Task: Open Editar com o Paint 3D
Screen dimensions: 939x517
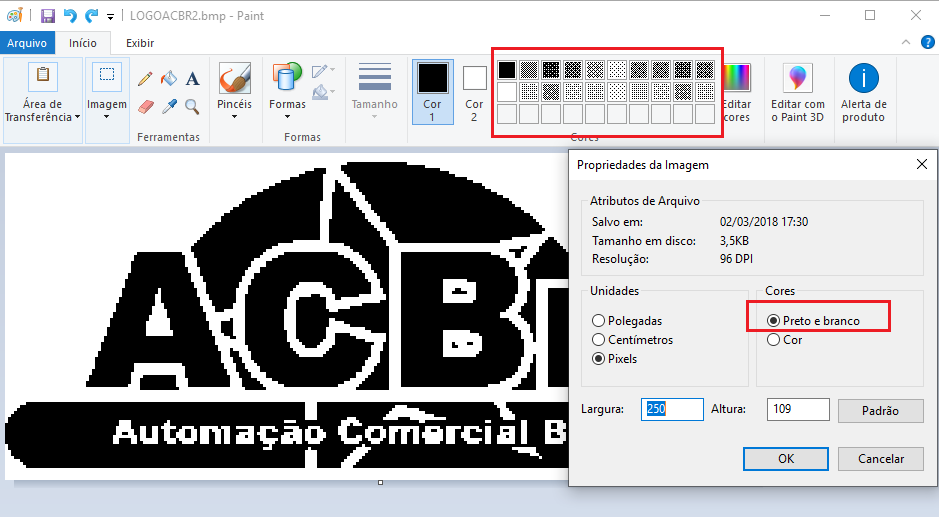Action: coord(798,93)
